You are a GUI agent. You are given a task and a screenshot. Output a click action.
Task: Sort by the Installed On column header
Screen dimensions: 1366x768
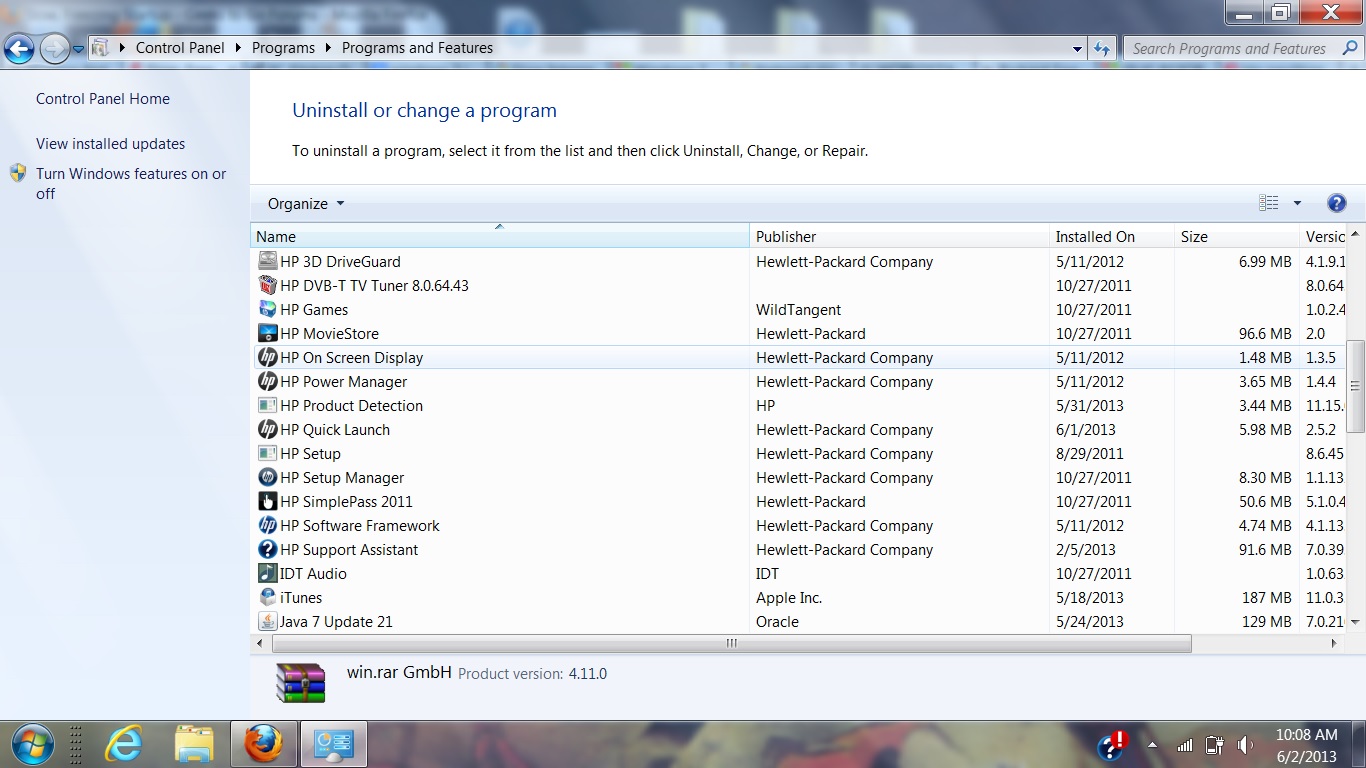click(x=1111, y=236)
